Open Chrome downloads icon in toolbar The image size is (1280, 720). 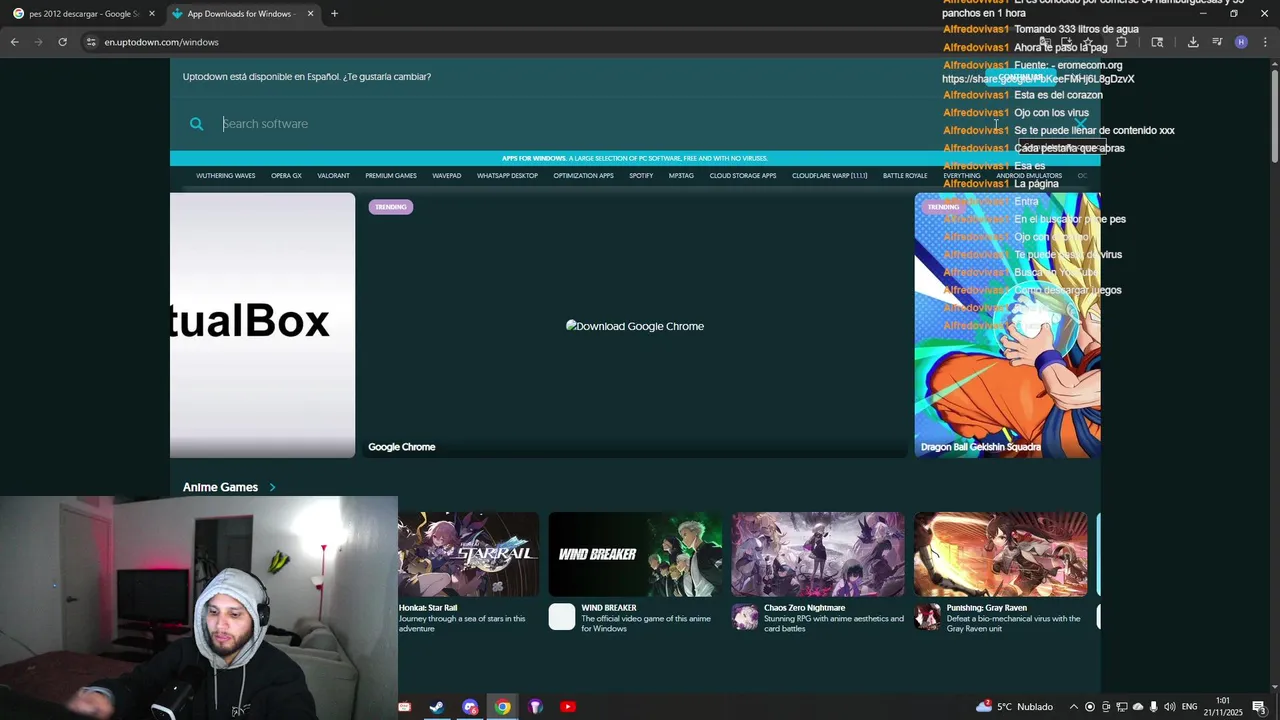point(1193,42)
